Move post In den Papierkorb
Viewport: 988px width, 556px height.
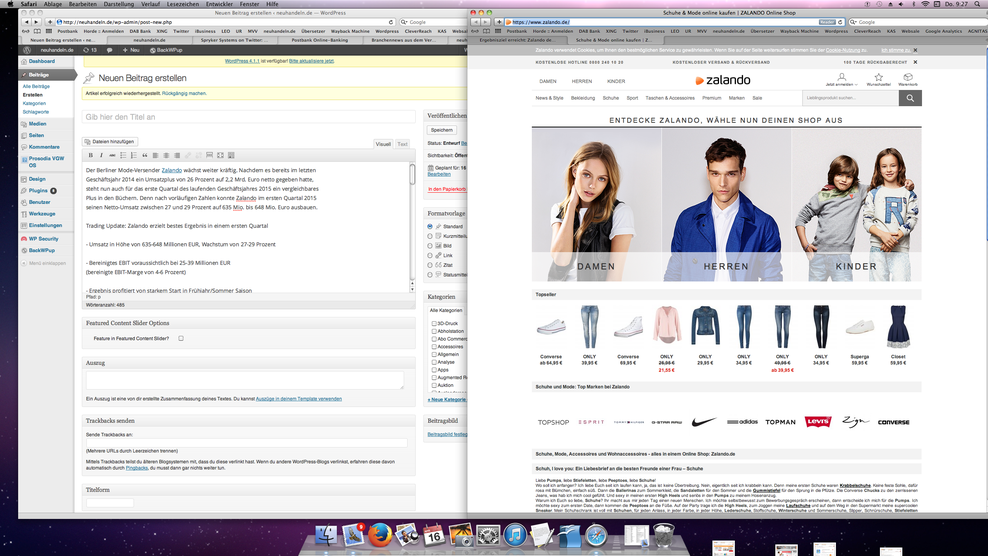point(447,189)
